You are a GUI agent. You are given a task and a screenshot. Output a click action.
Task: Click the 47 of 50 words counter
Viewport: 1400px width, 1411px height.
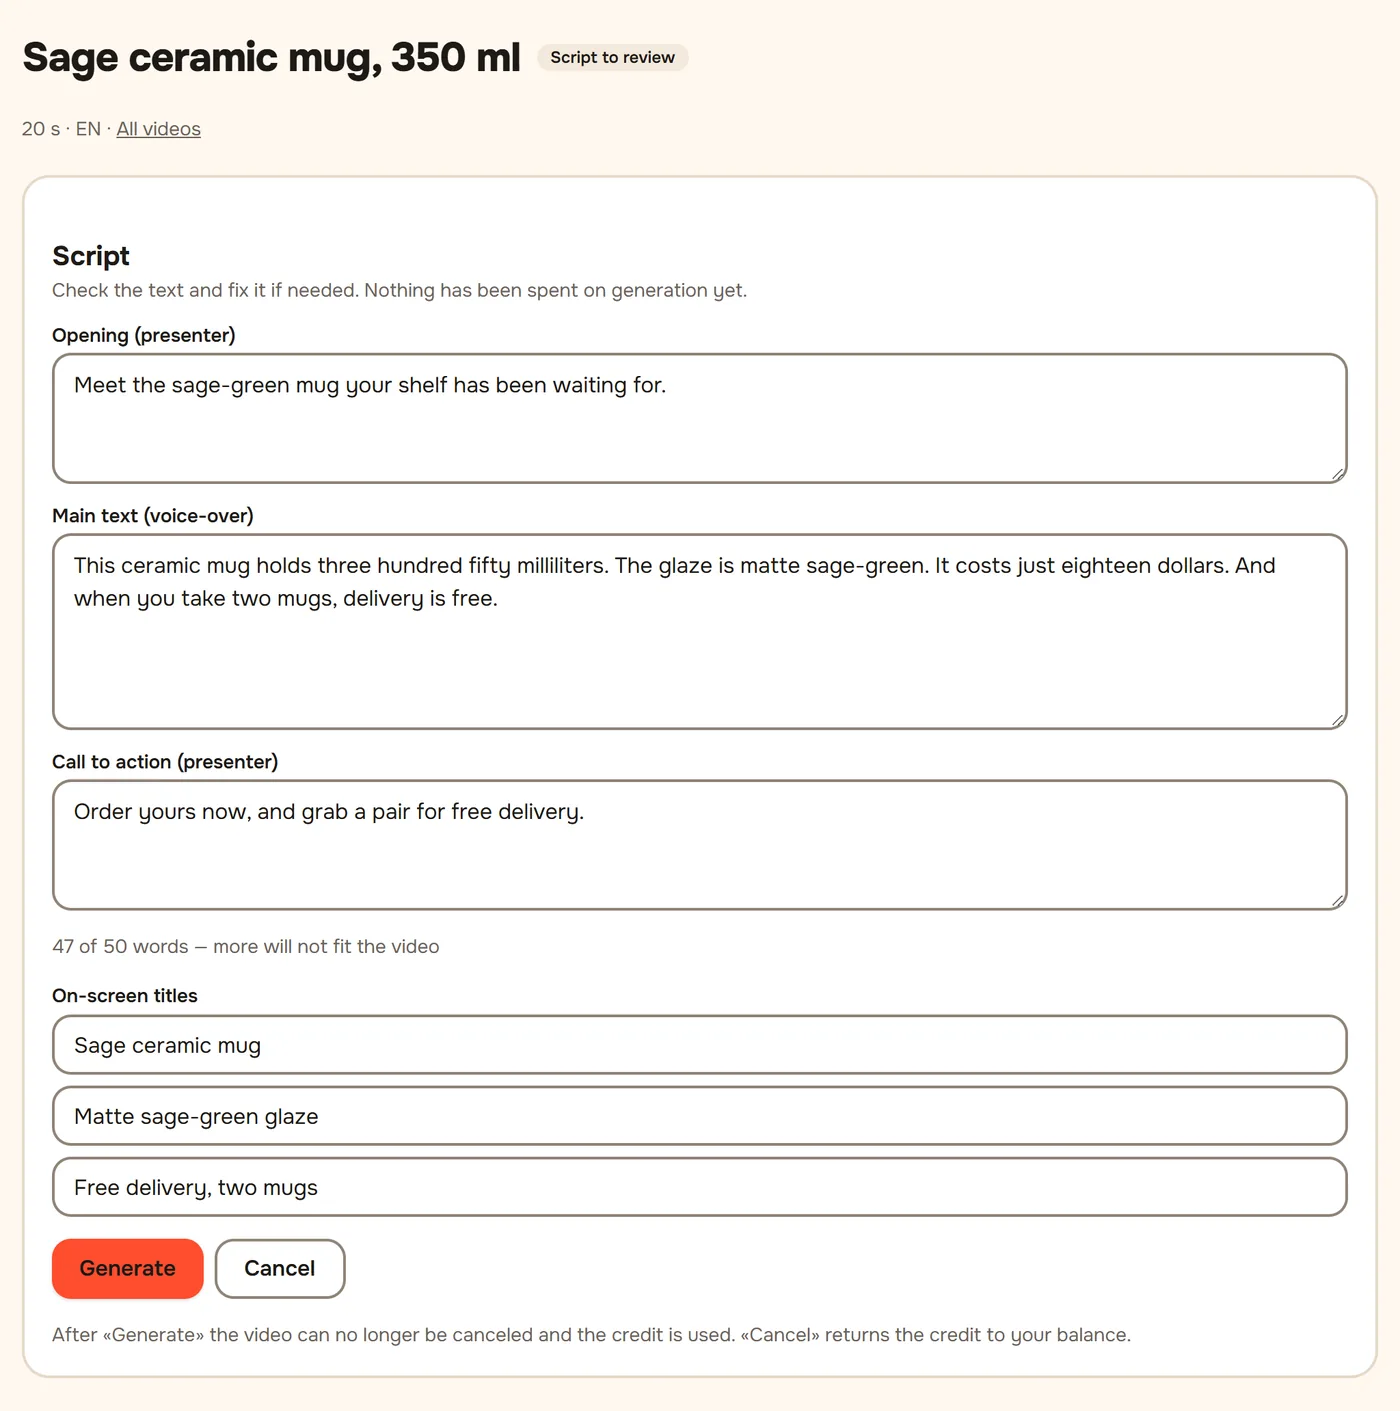(246, 946)
